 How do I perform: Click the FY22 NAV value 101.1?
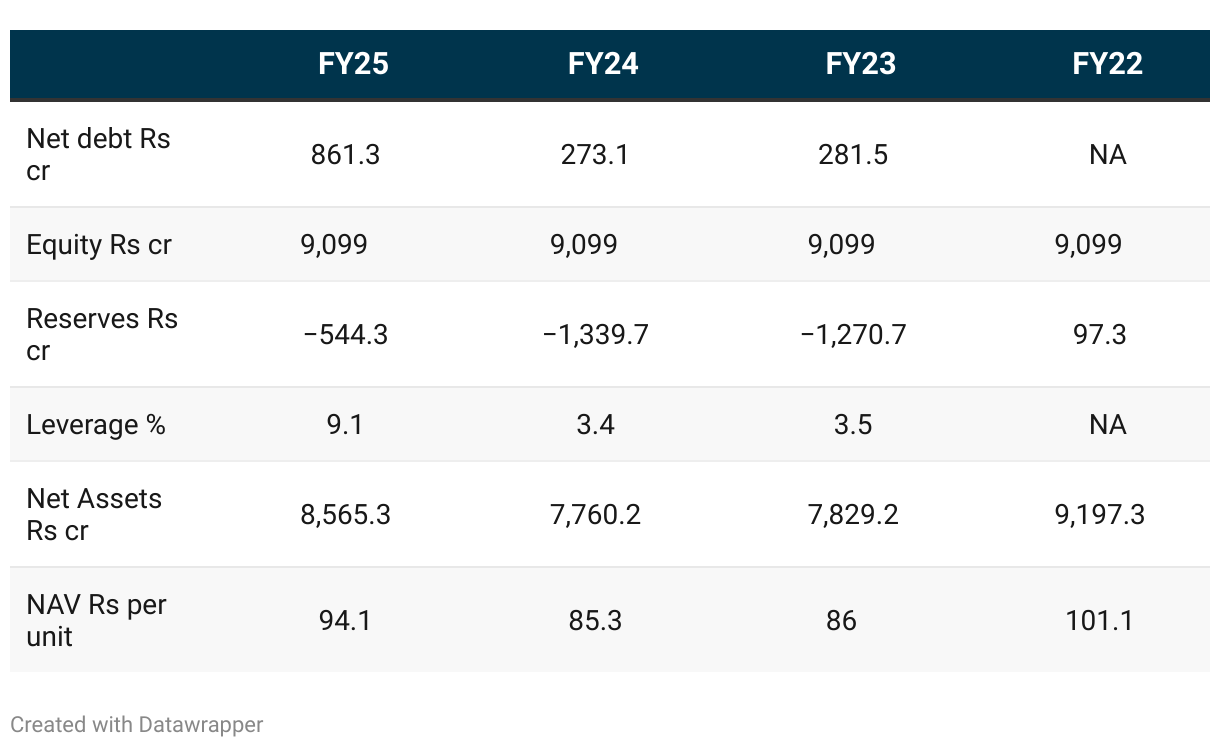[1100, 621]
